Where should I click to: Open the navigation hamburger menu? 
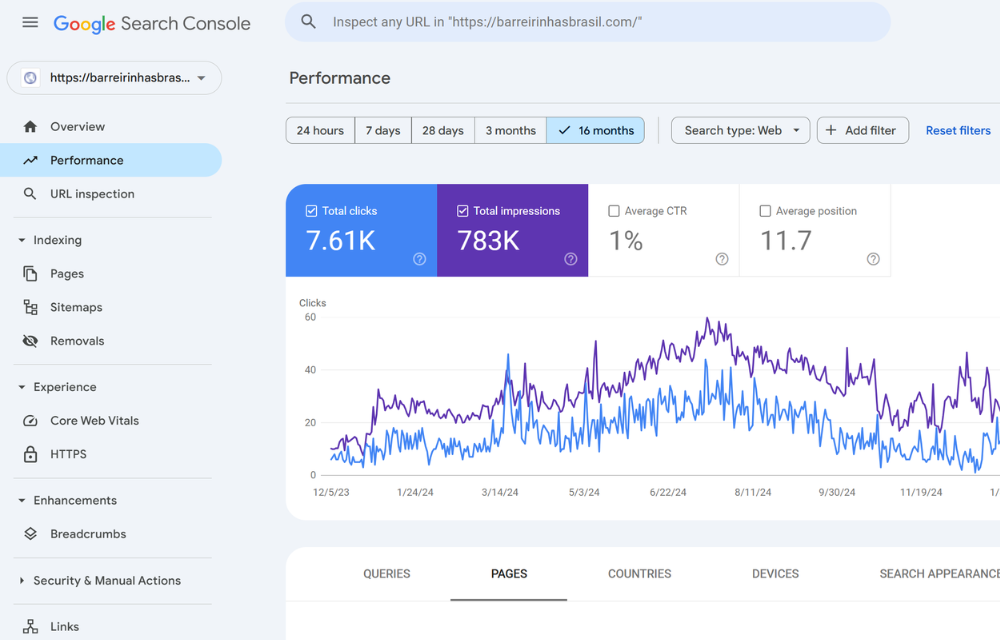[x=29, y=23]
